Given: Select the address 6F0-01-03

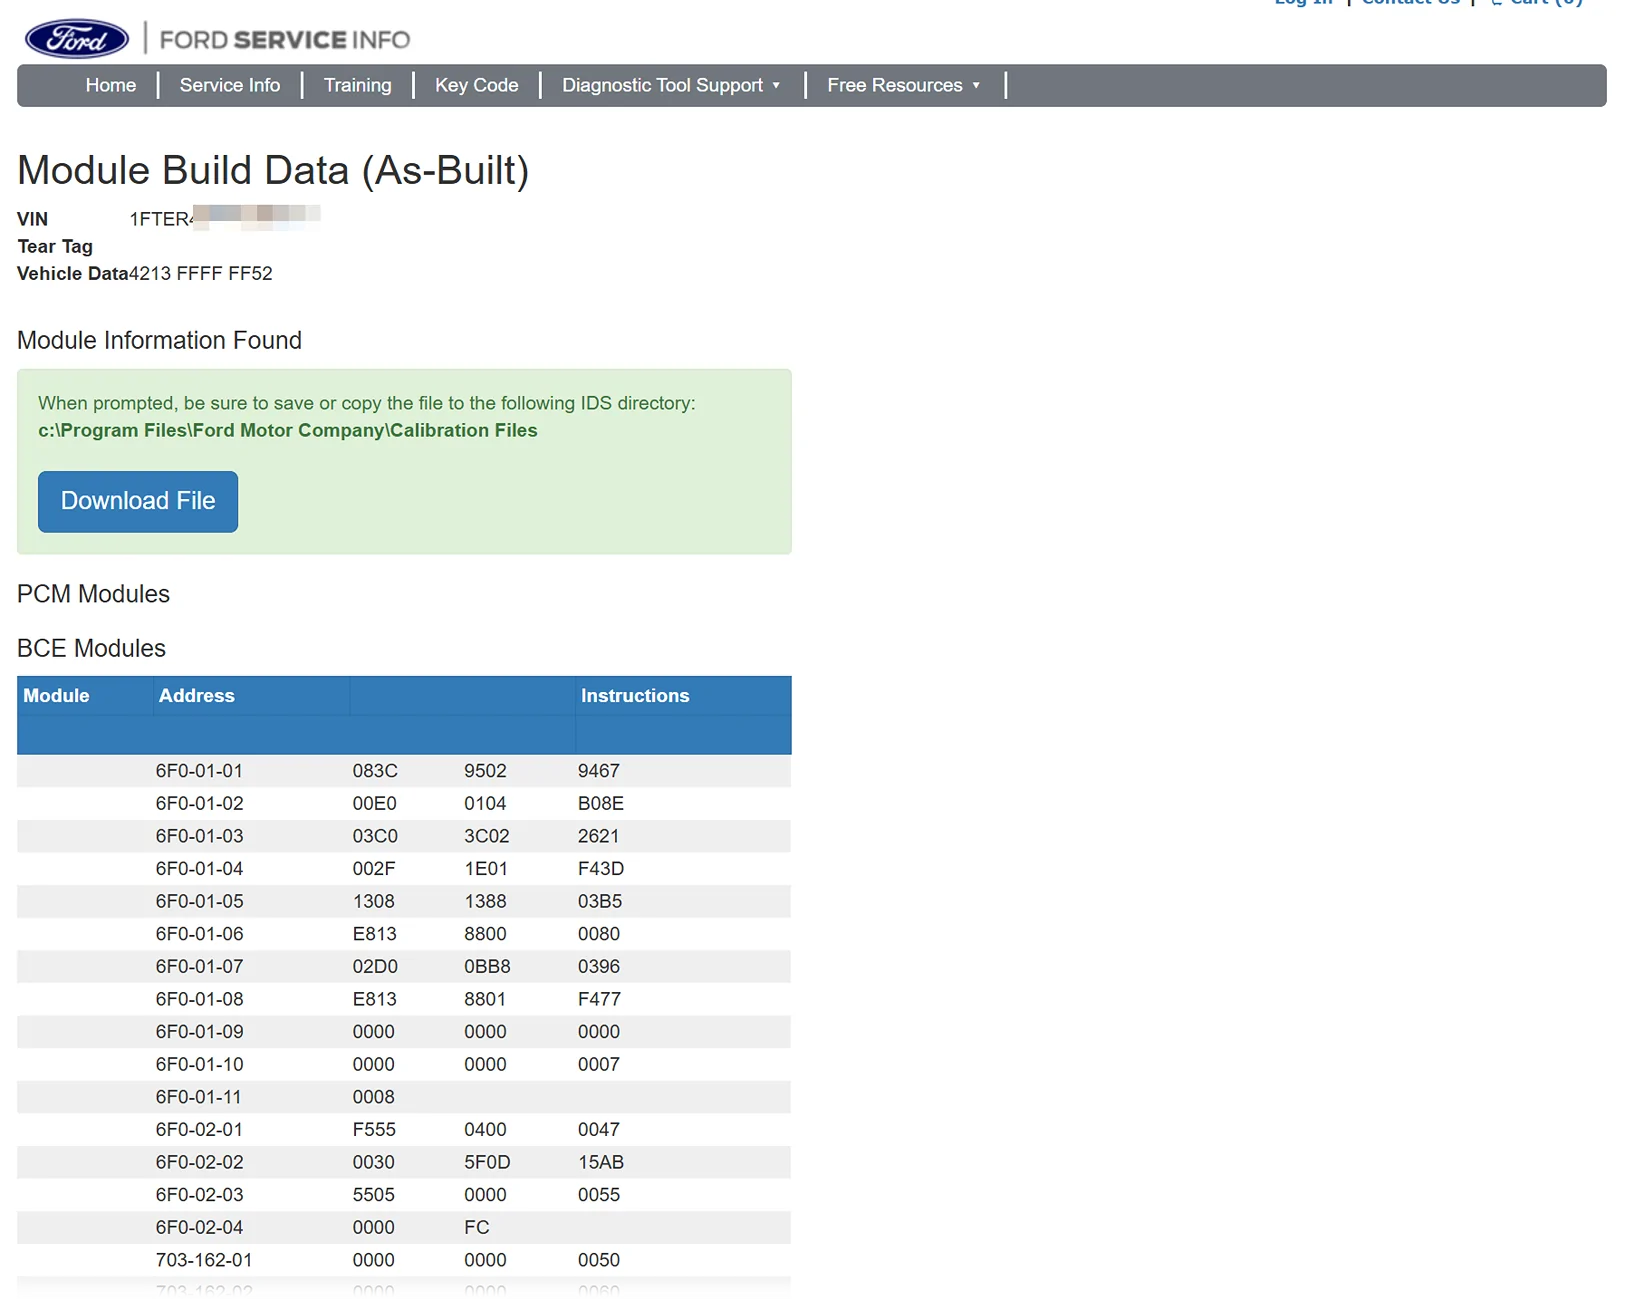Looking at the screenshot, I should pos(199,836).
